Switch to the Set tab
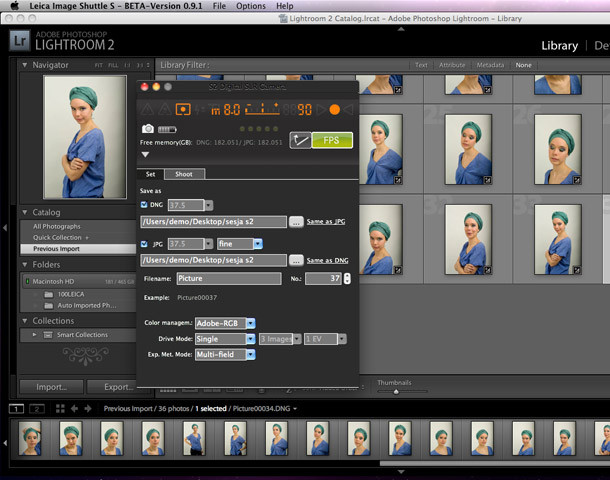Viewport: 610px width, 480px height. coord(151,174)
